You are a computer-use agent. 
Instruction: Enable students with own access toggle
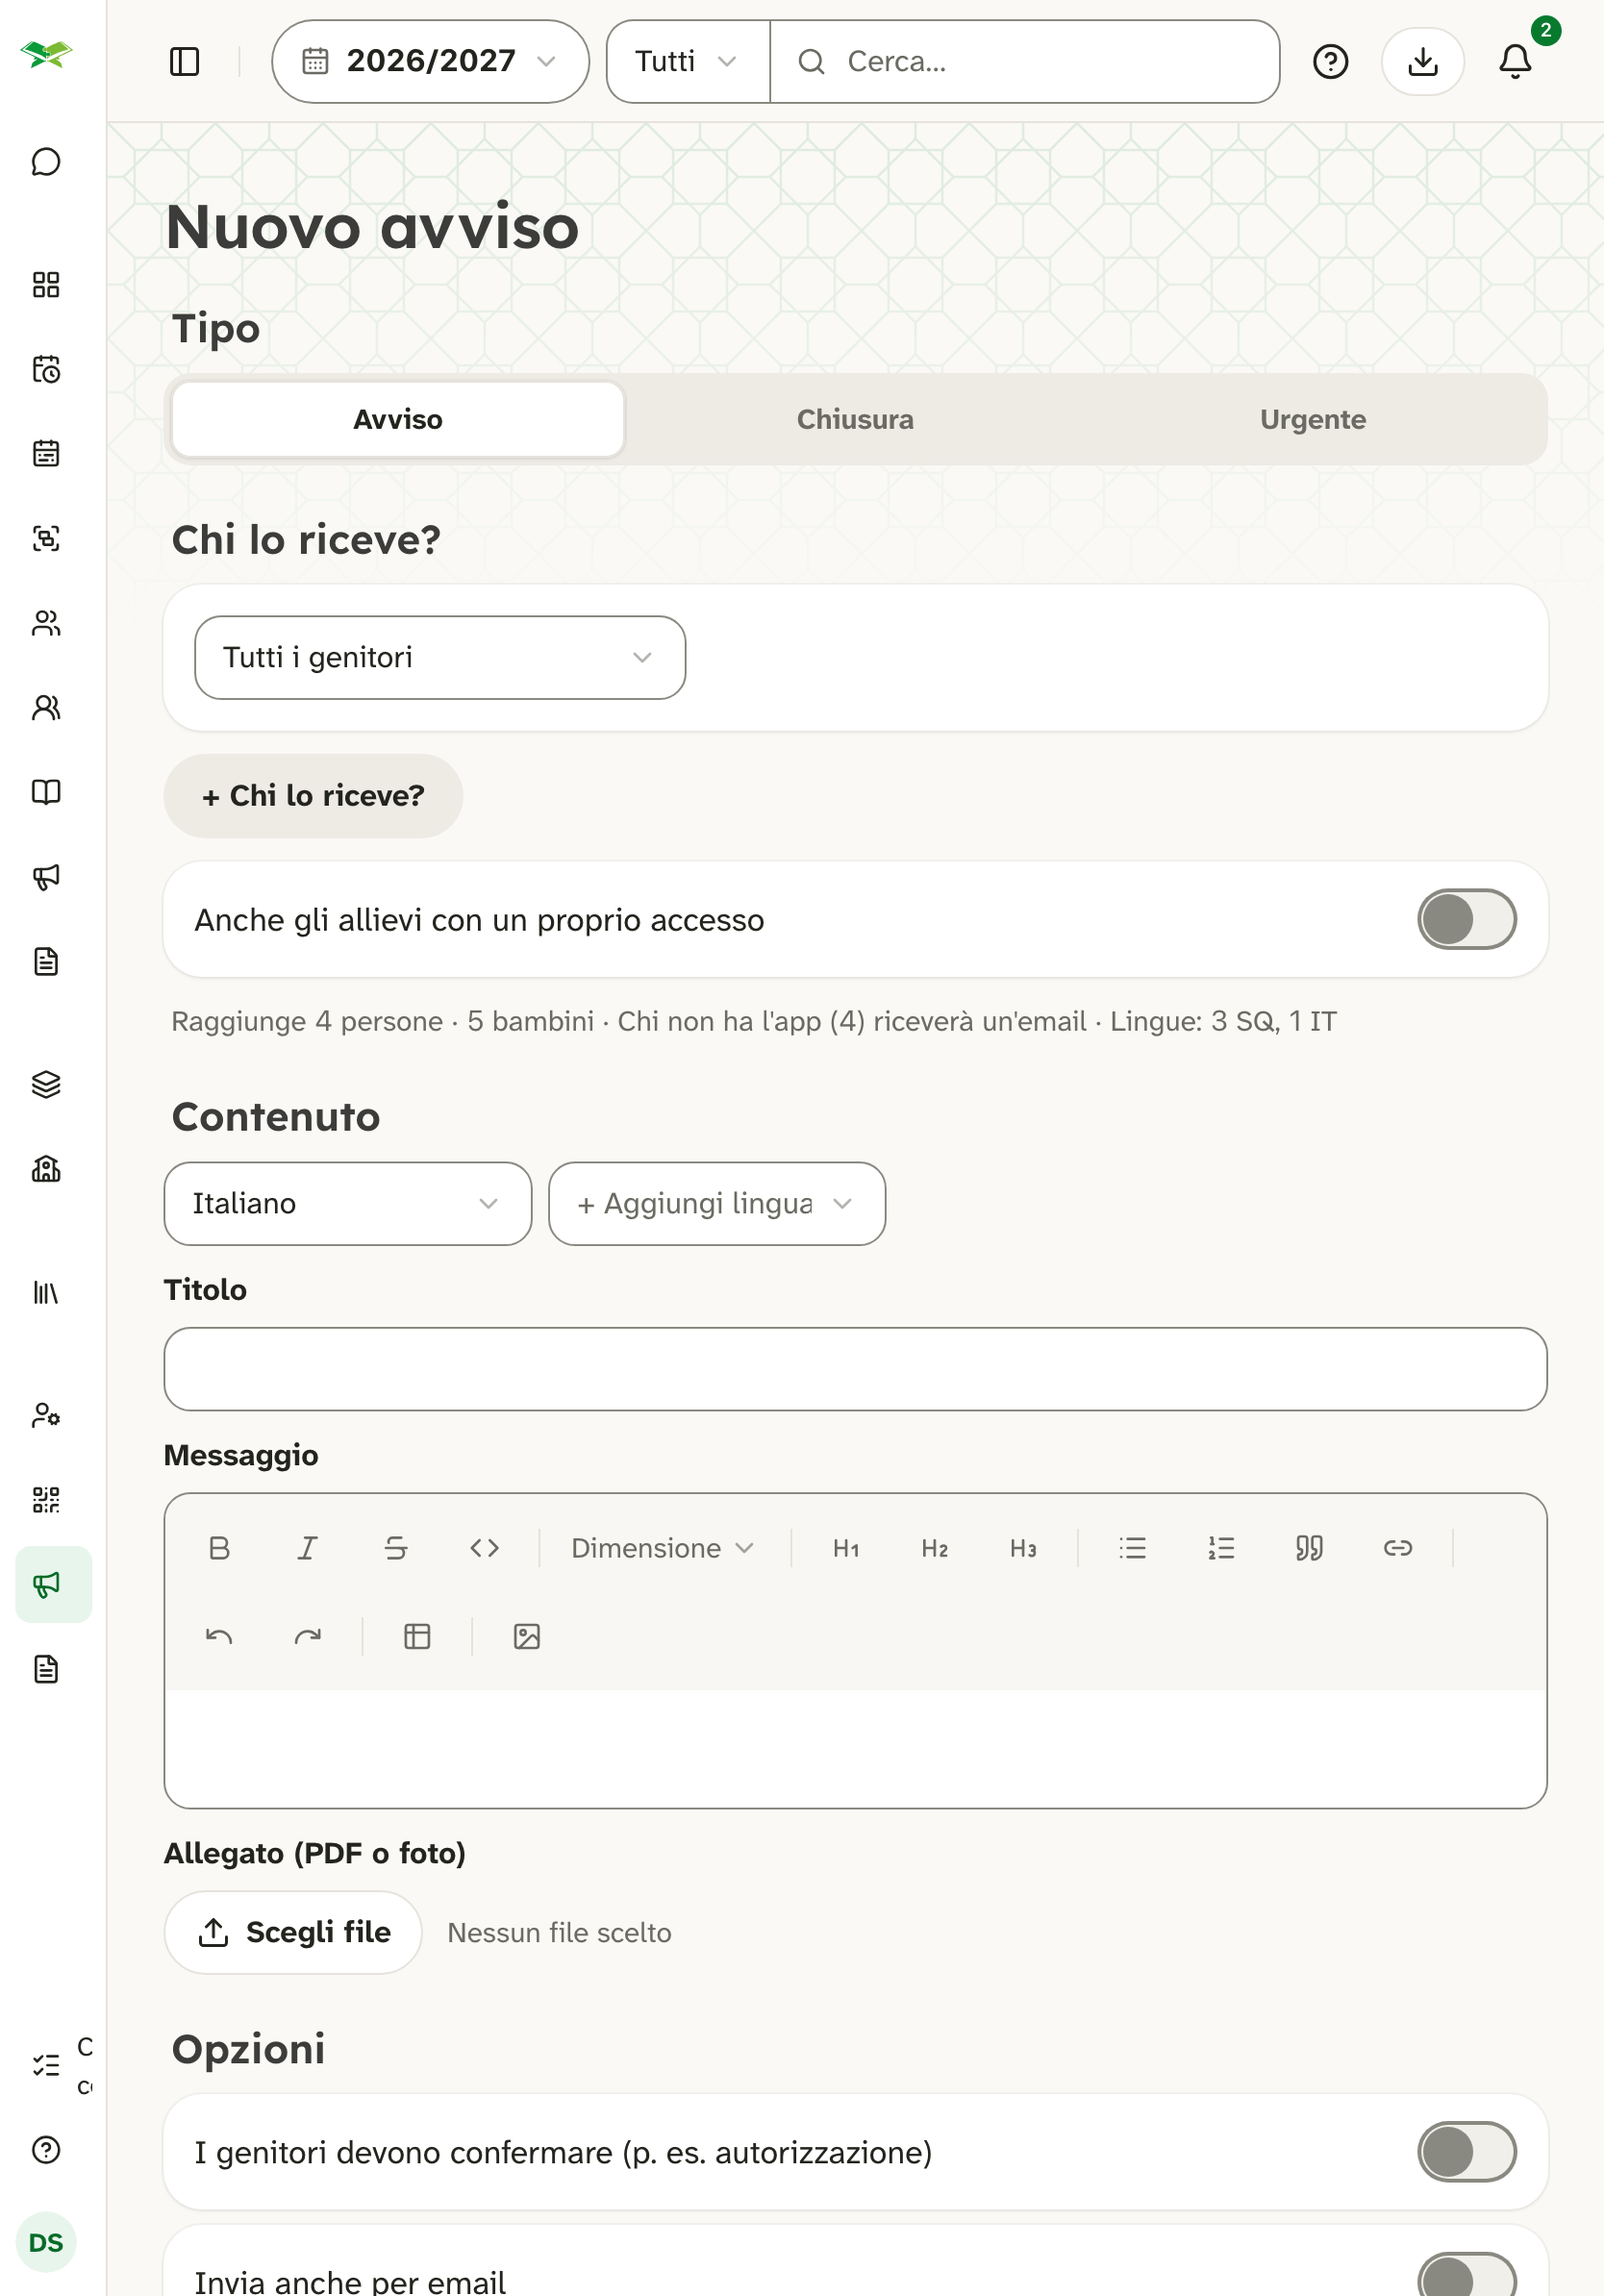(x=1466, y=919)
